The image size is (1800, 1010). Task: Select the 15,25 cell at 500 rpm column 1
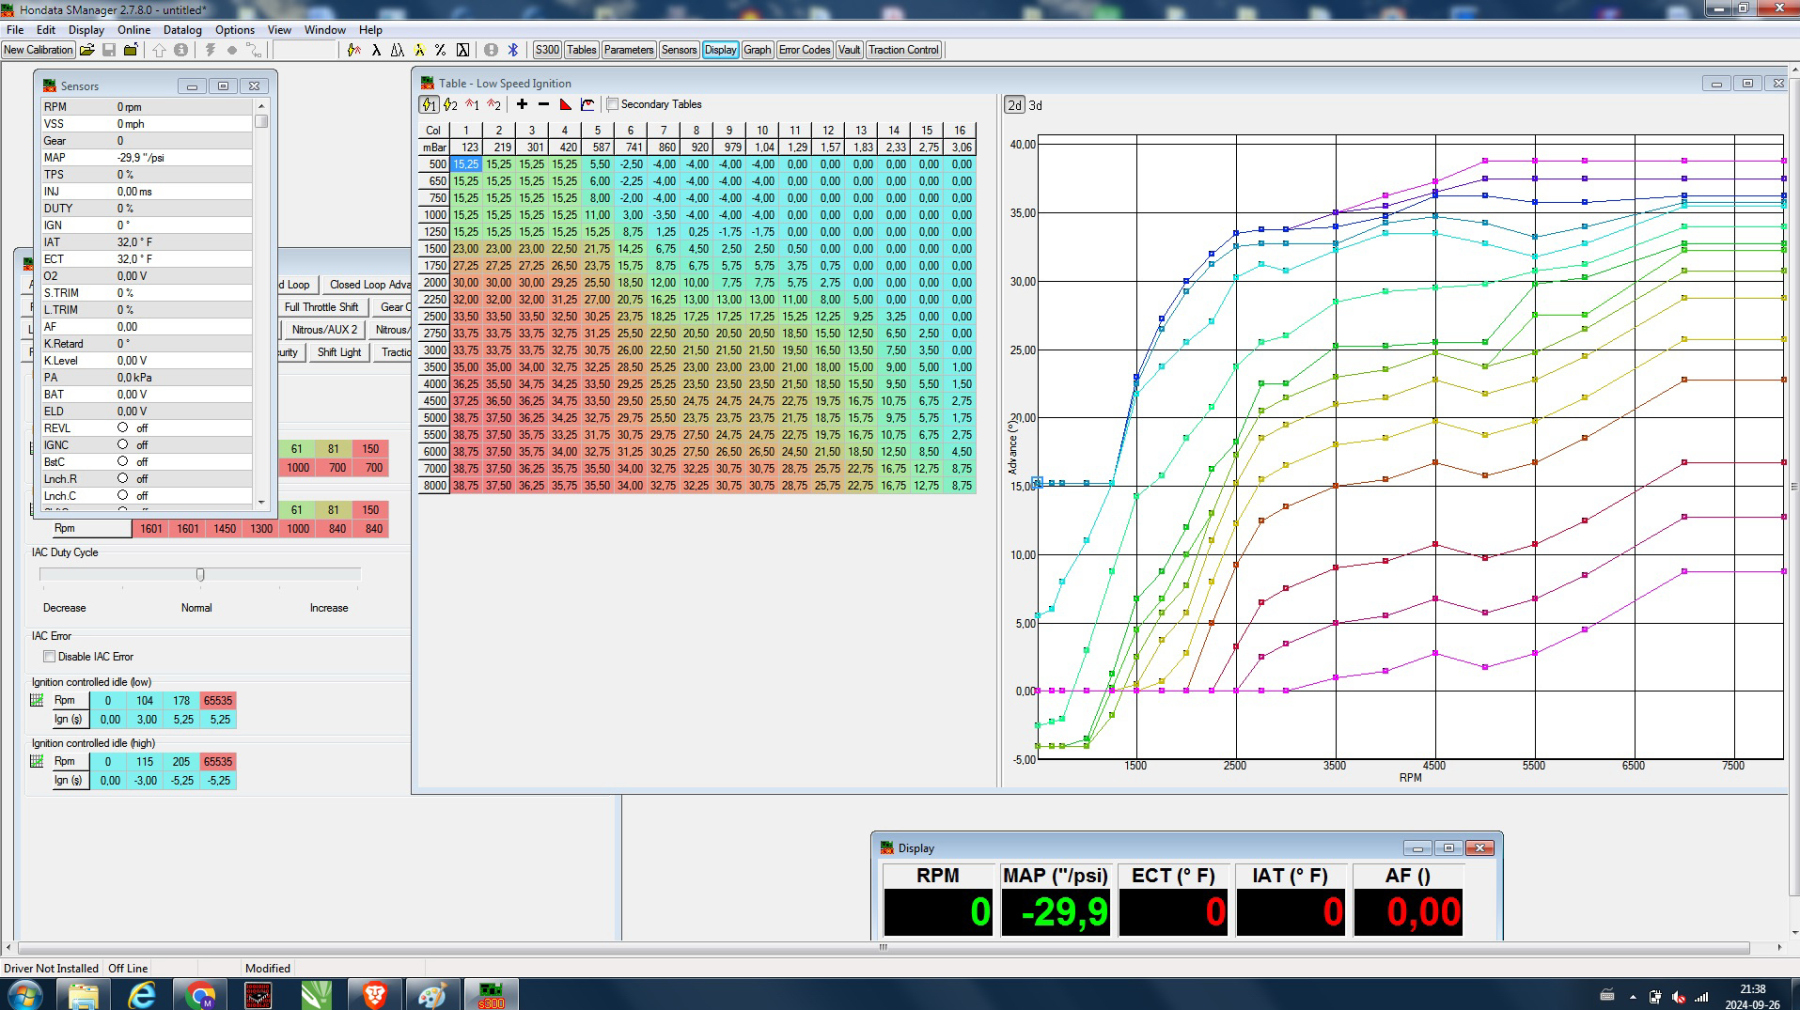coord(466,164)
